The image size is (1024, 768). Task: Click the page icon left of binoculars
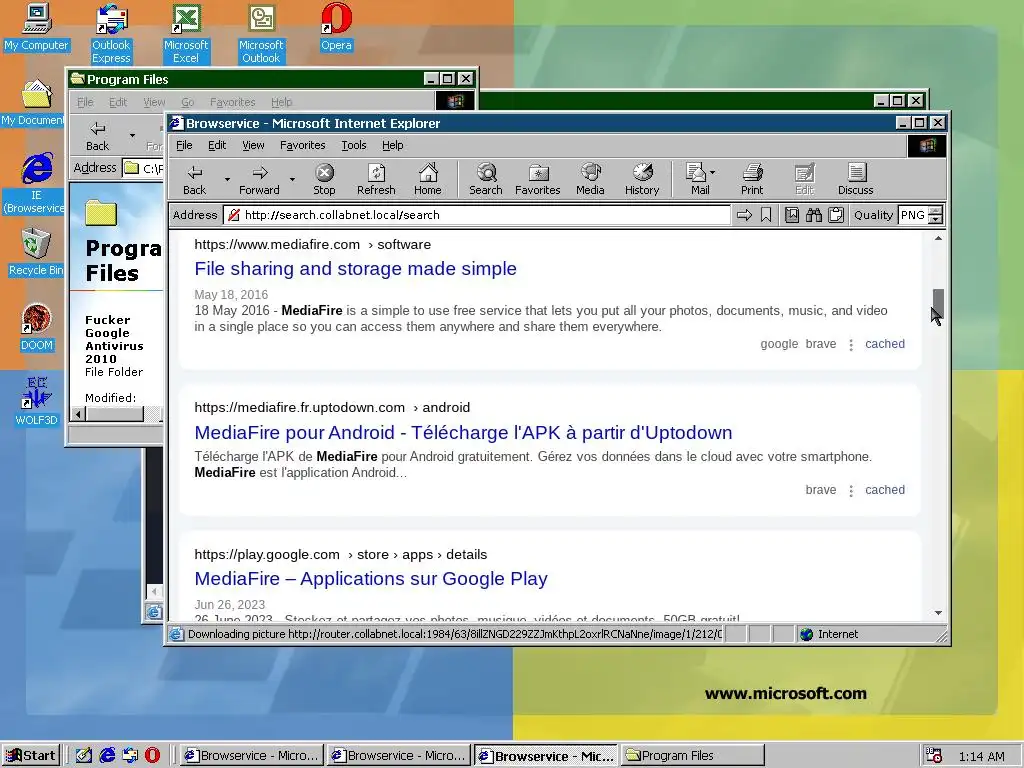pyautogui.click(x=792, y=215)
